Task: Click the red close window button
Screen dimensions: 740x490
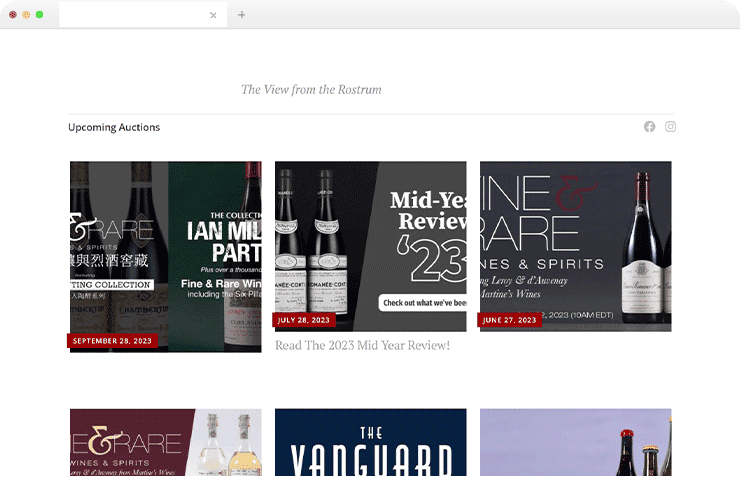Action: [13, 15]
